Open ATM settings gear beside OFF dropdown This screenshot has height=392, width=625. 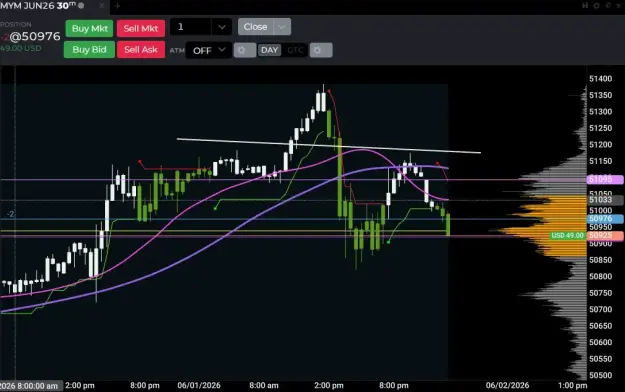(244, 50)
